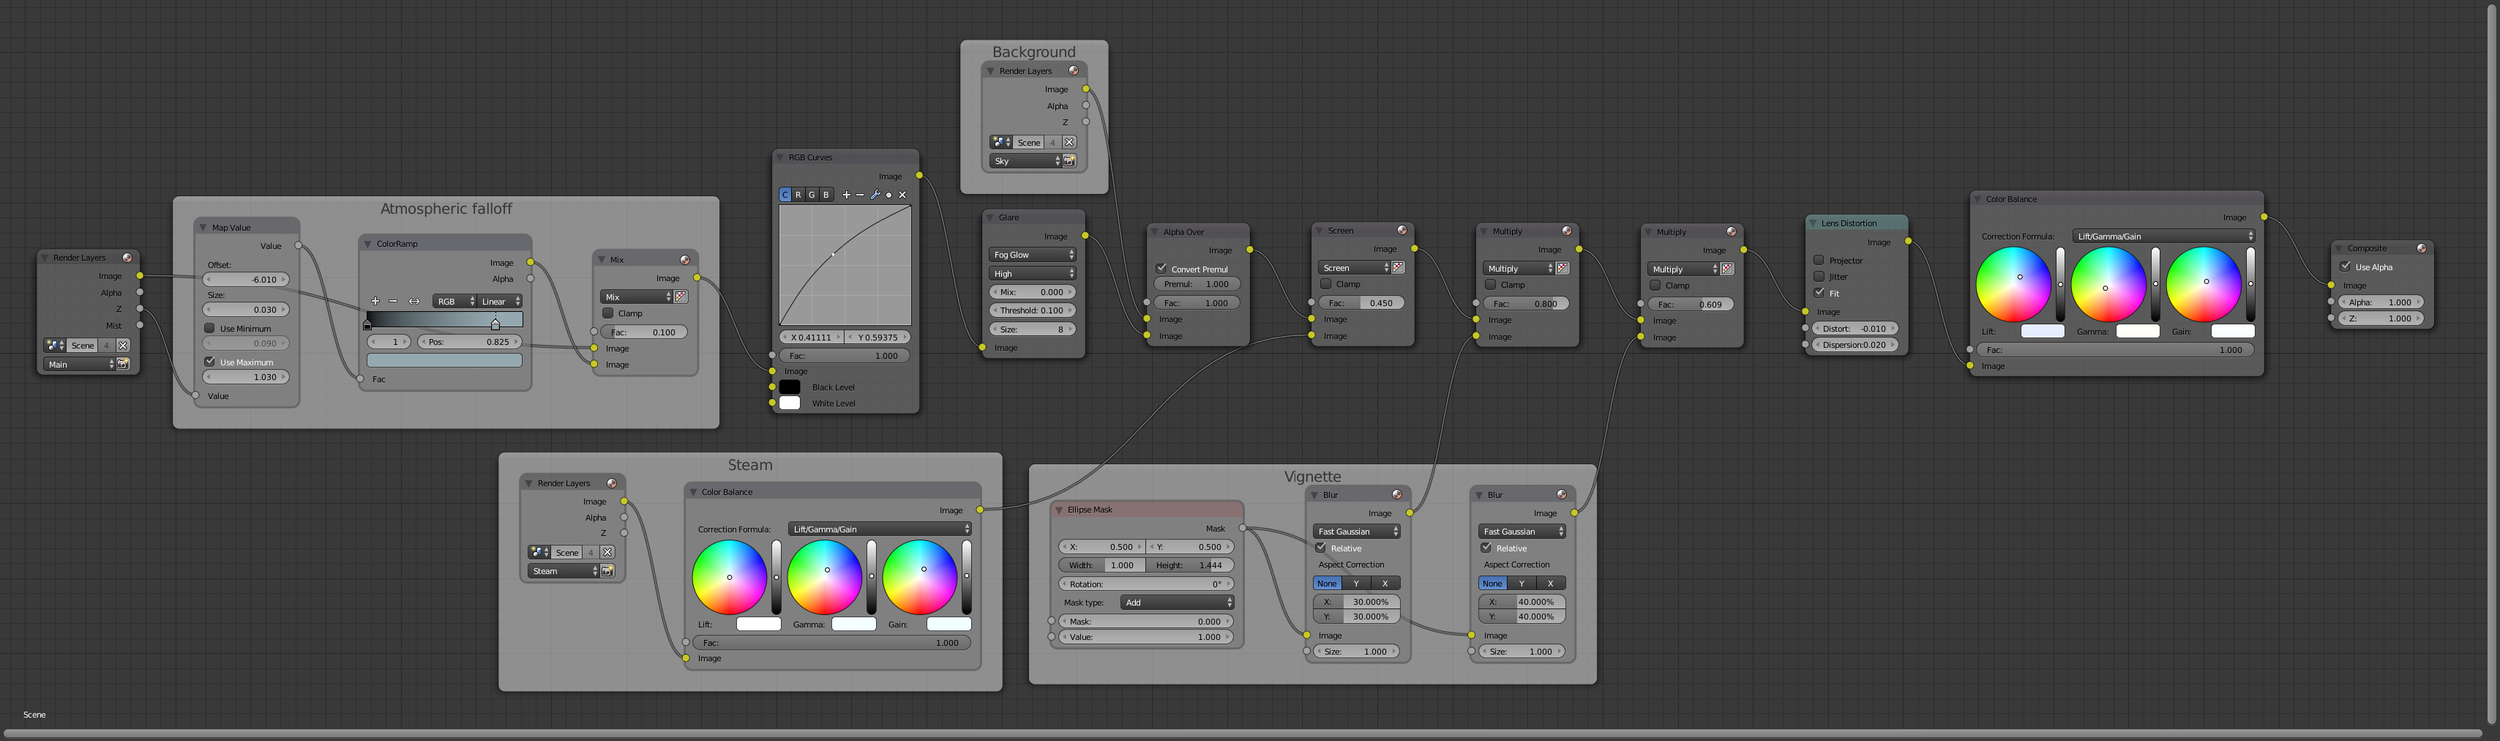Delete curve point with RGB Curves X icon

coord(902,195)
